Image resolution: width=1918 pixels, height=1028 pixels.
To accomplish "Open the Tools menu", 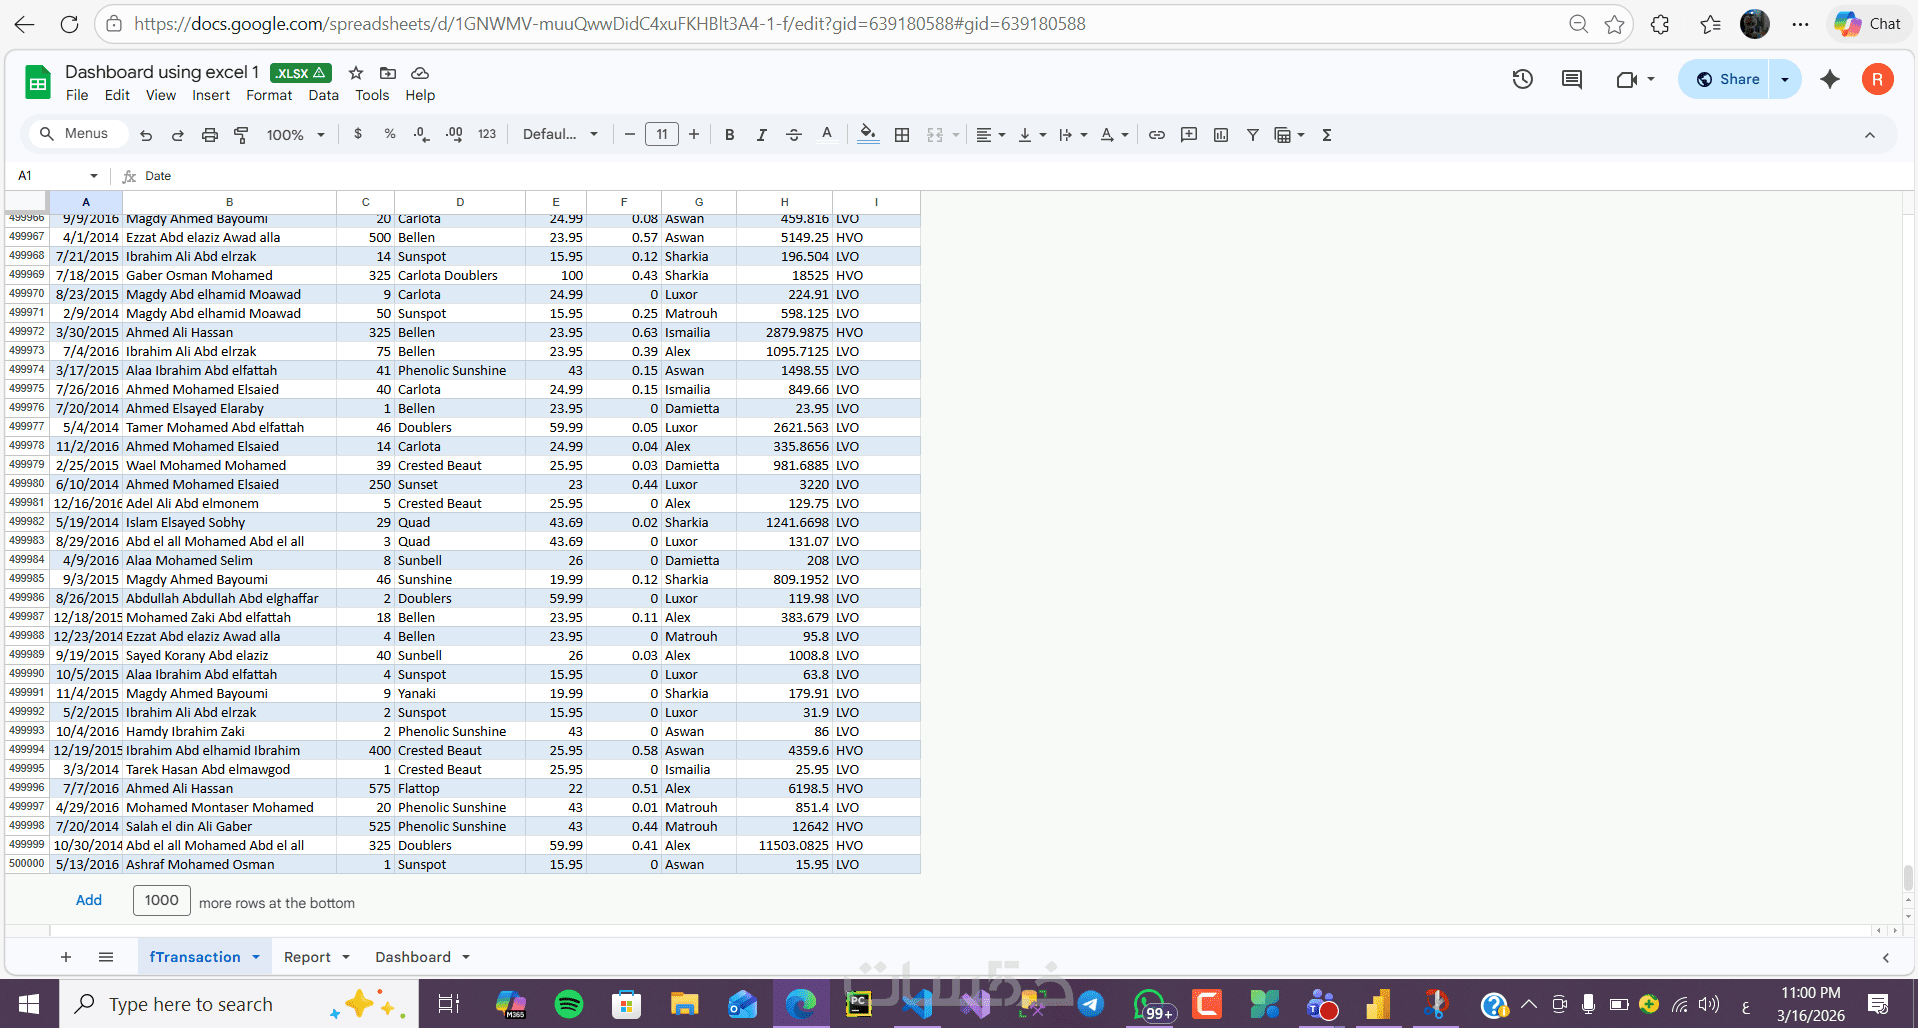I will [x=372, y=95].
